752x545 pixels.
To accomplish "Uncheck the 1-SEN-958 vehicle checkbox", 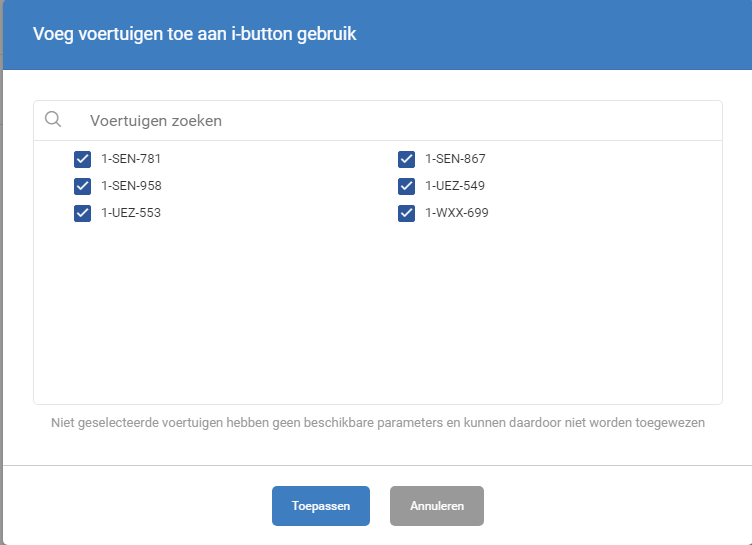I will [x=82, y=186].
